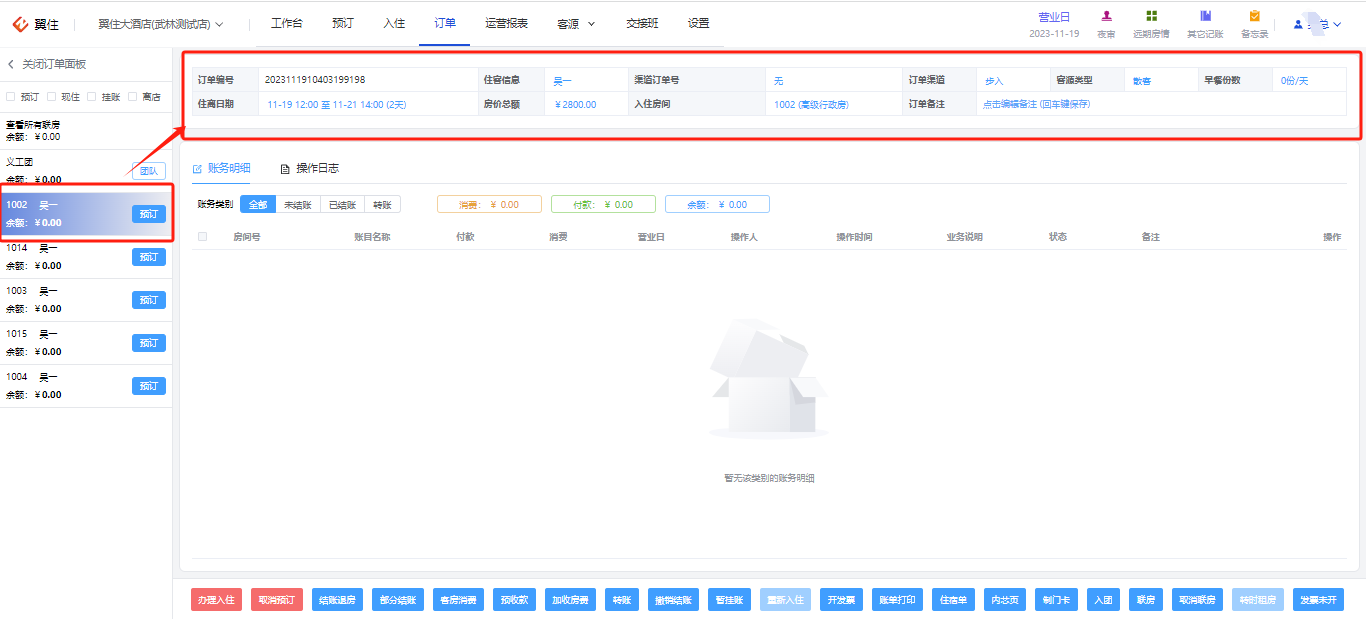
Task: Tick the 挂账 filter checkbox
Action: pyautogui.click(x=91, y=97)
